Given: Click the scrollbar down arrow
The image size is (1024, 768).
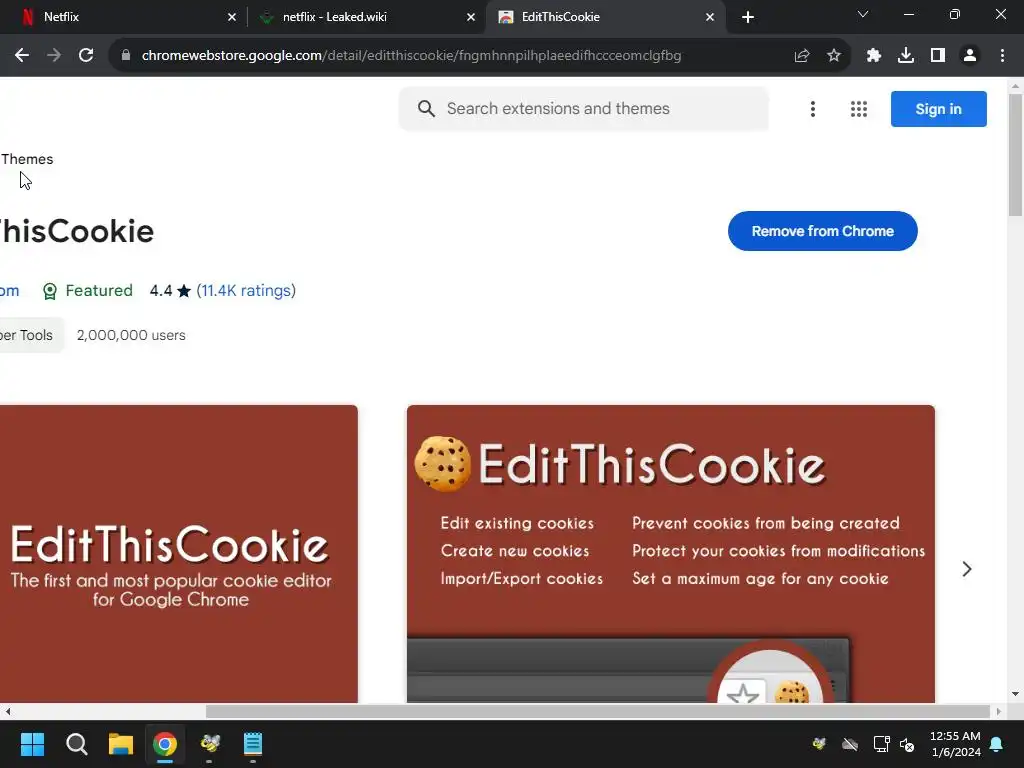Looking at the screenshot, I should pyautogui.click(x=1015, y=694).
